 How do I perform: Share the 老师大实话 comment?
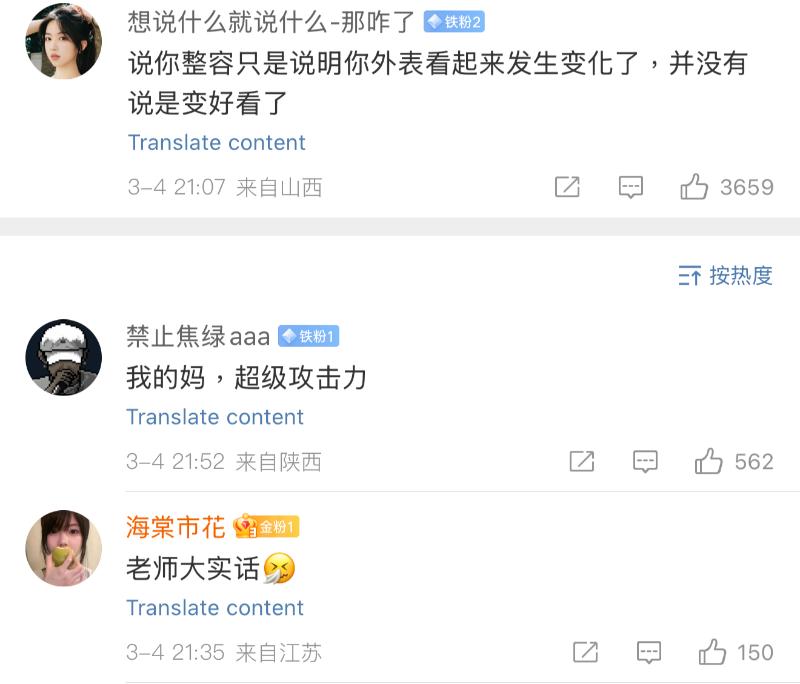(x=586, y=652)
